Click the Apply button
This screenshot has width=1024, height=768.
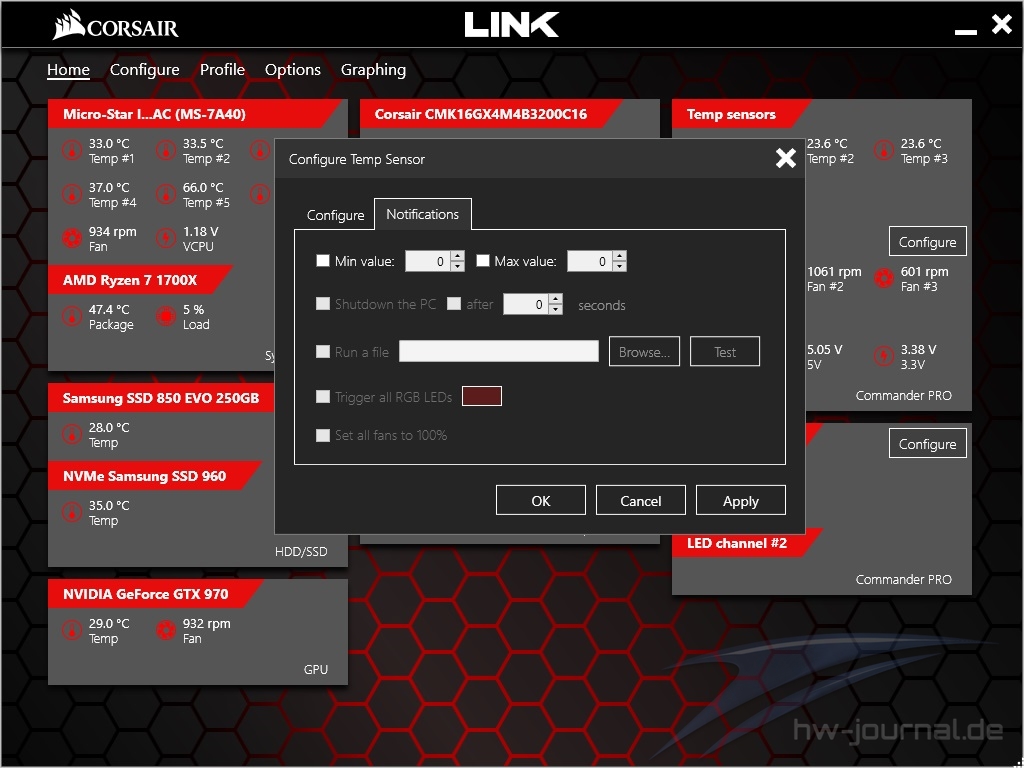(x=741, y=501)
